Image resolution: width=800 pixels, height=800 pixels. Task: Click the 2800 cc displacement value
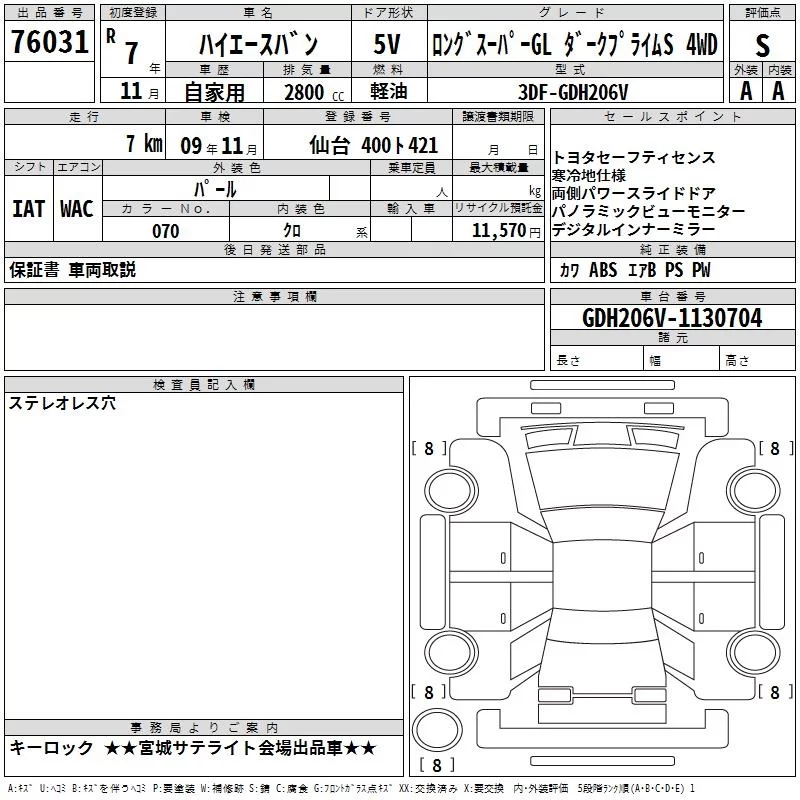pos(310,92)
